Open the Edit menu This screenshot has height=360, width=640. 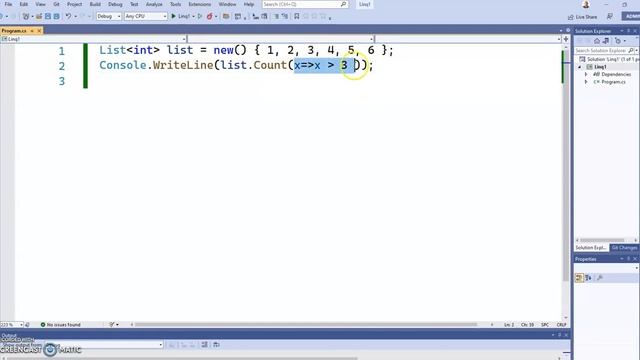(24, 4)
